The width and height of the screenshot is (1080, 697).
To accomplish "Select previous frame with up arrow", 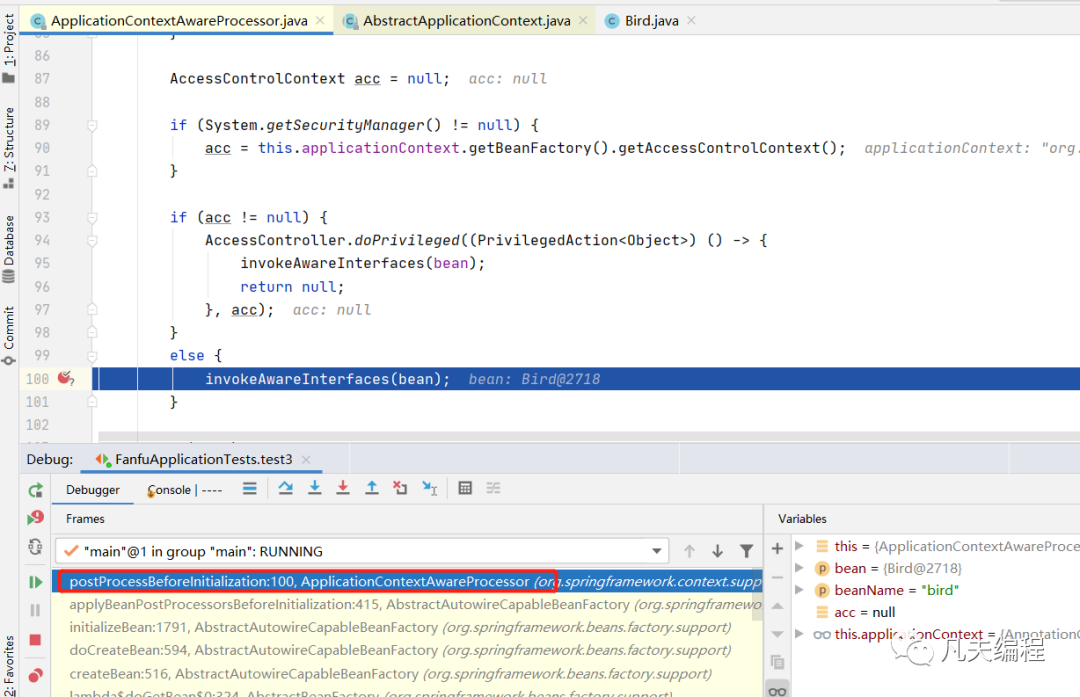I will 689,551.
